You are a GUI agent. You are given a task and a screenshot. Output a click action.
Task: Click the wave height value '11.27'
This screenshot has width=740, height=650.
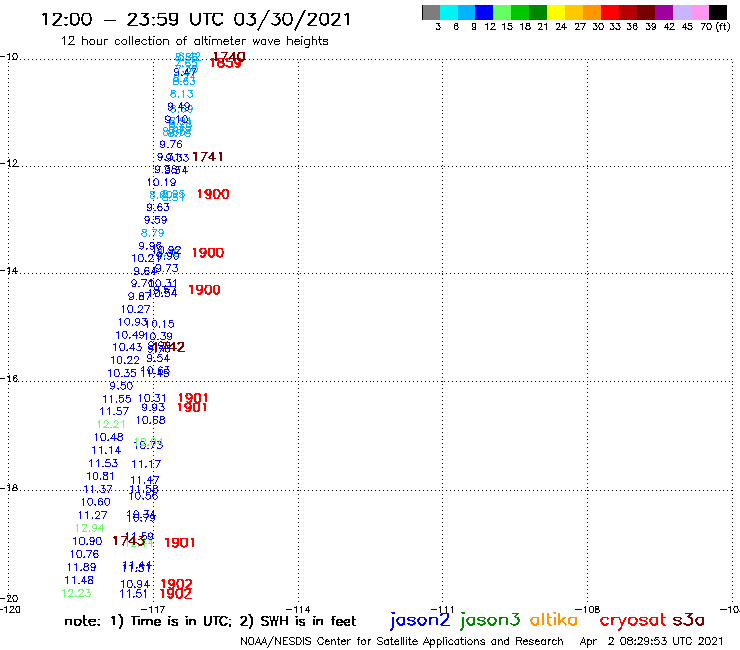92,515
